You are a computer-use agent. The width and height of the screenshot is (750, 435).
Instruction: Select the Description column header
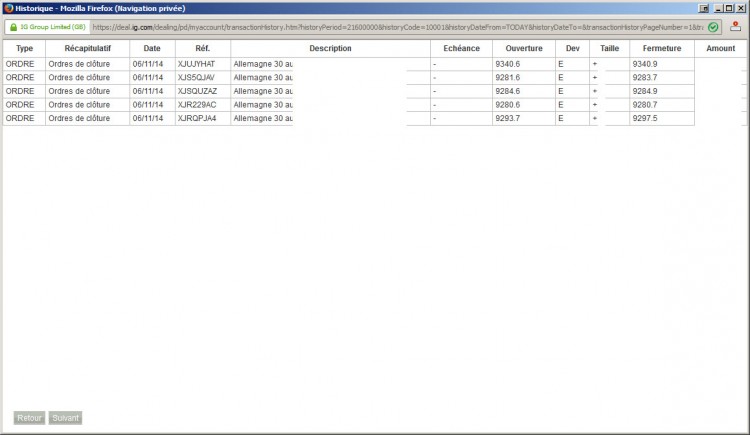point(330,48)
